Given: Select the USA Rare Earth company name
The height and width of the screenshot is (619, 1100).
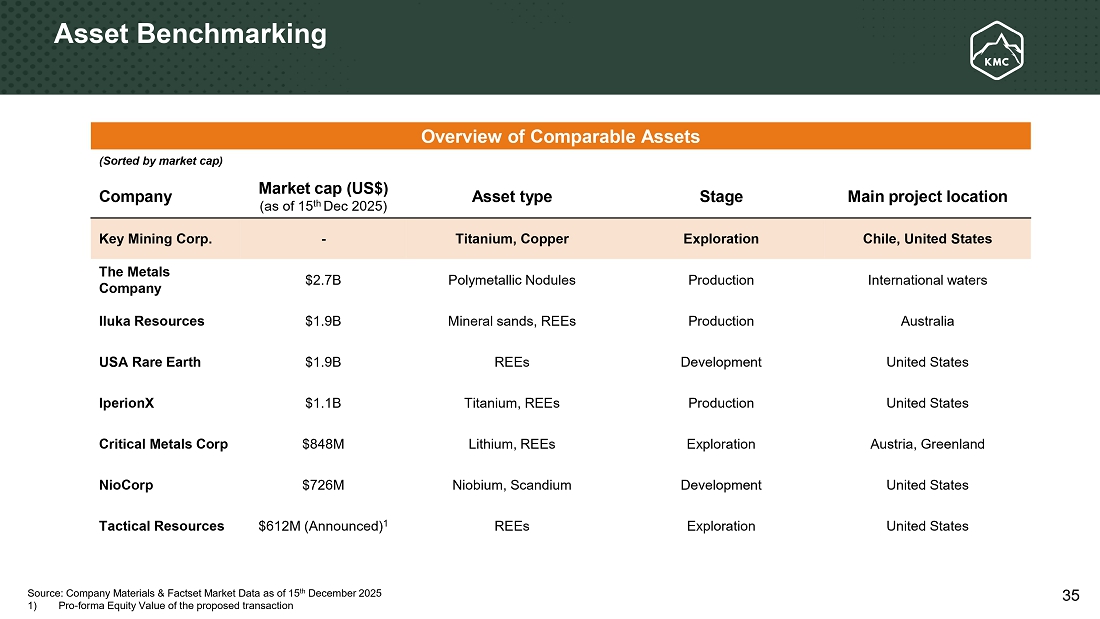Looking at the screenshot, I should click(149, 362).
